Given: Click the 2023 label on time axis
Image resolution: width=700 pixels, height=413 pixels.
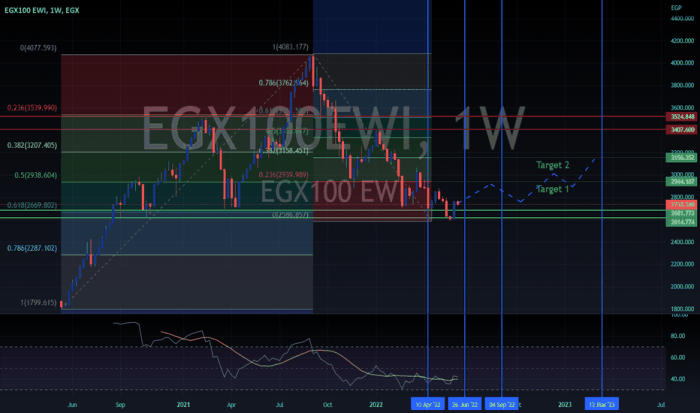Looking at the screenshot, I should click(x=565, y=405).
